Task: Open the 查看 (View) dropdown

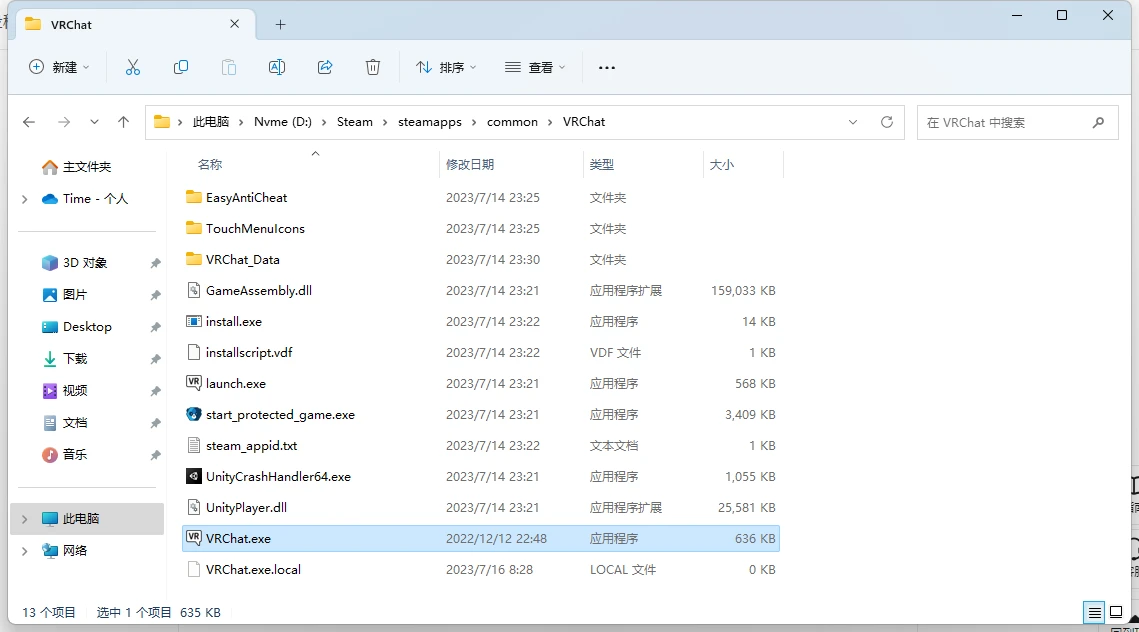Action: pyautogui.click(x=535, y=68)
